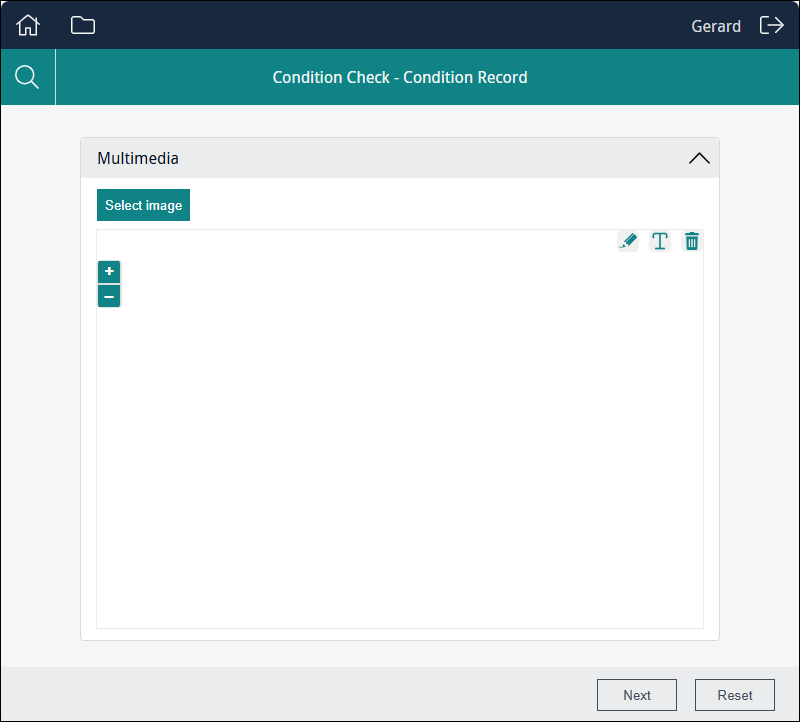800x722 pixels.
Task: Collapse the Multimedia panel chevron
Action: [699, 158]
